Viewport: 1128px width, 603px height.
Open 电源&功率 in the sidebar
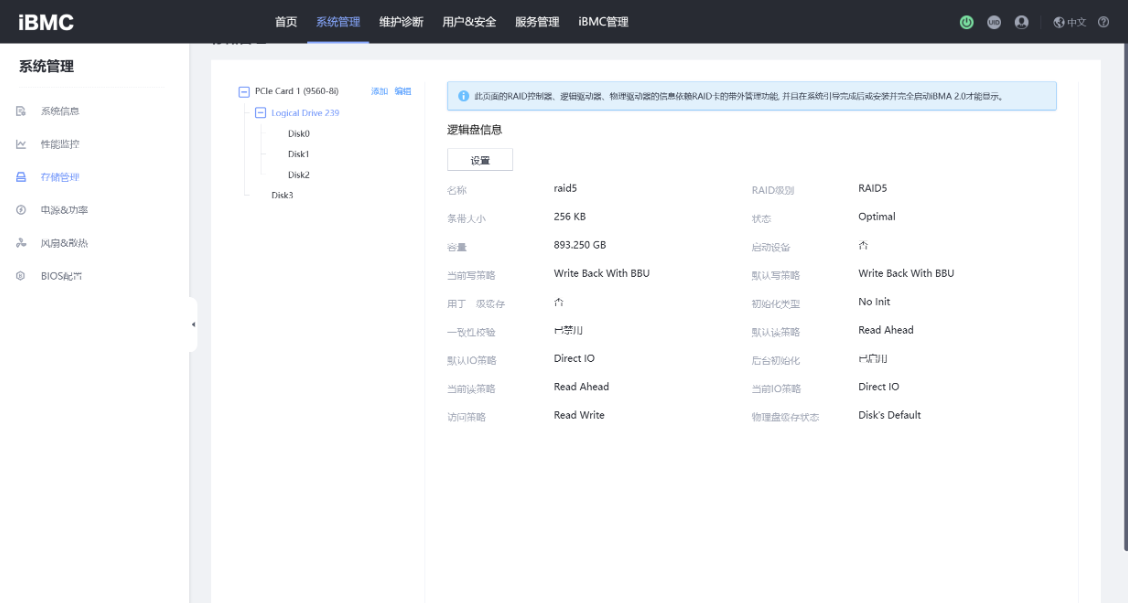[x=64, y=210]
